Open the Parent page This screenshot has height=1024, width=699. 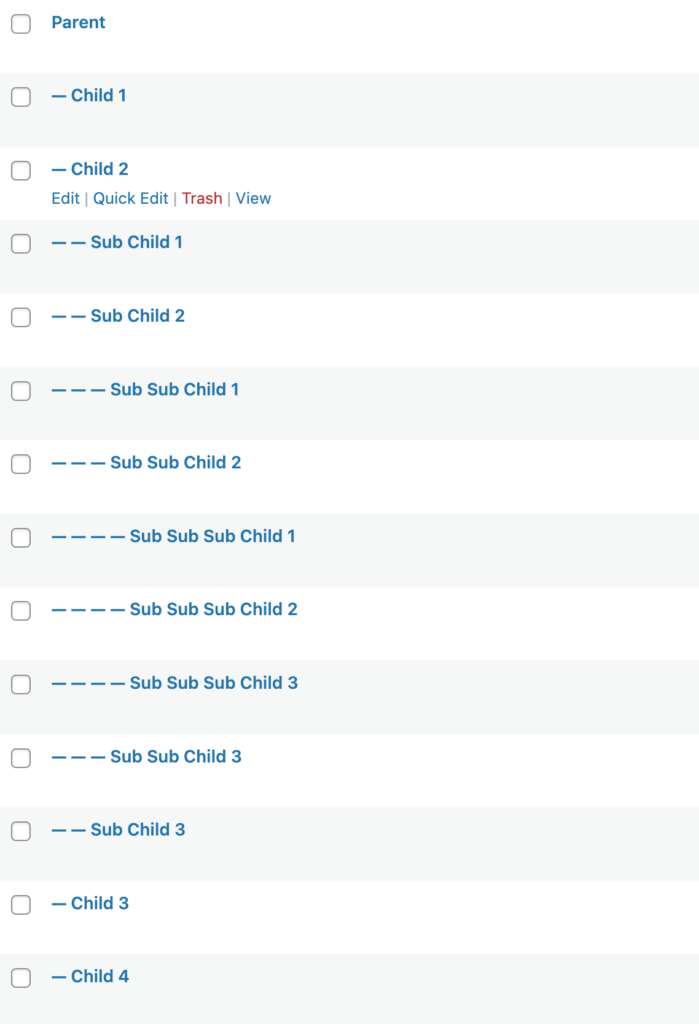click(78, 23)
